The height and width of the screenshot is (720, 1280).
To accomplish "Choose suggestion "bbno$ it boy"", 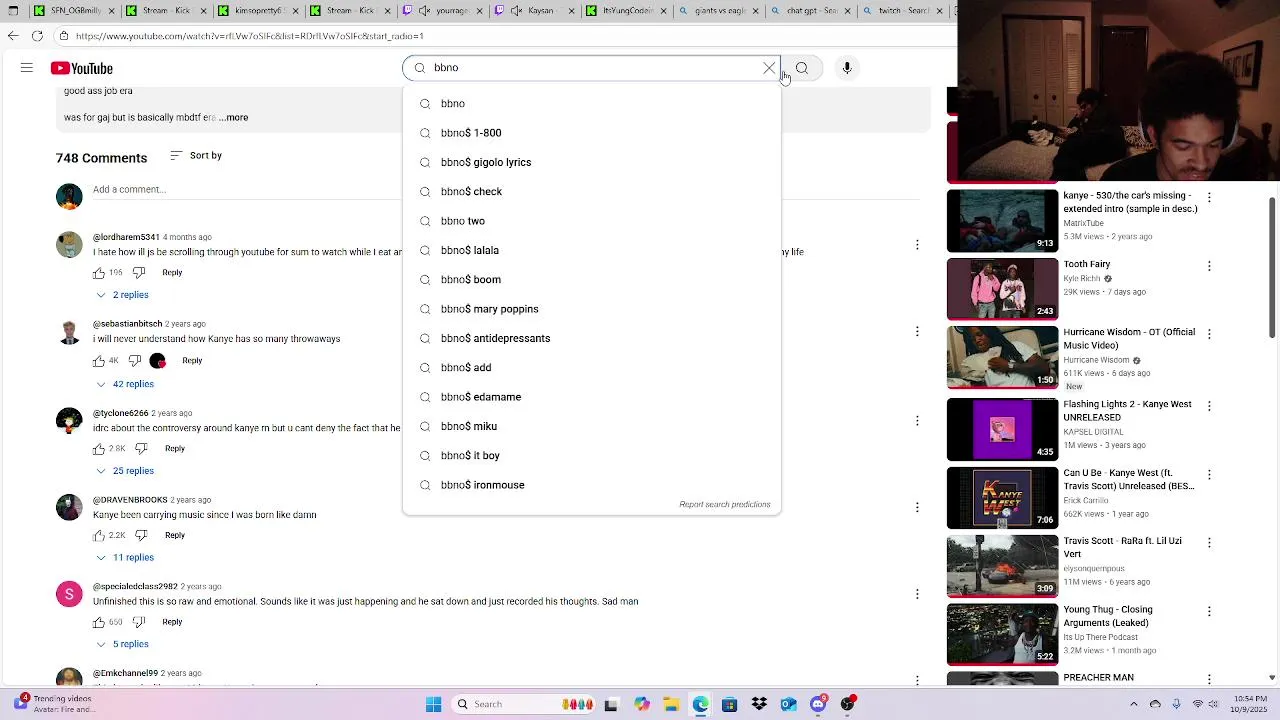I will coord(591,455).
